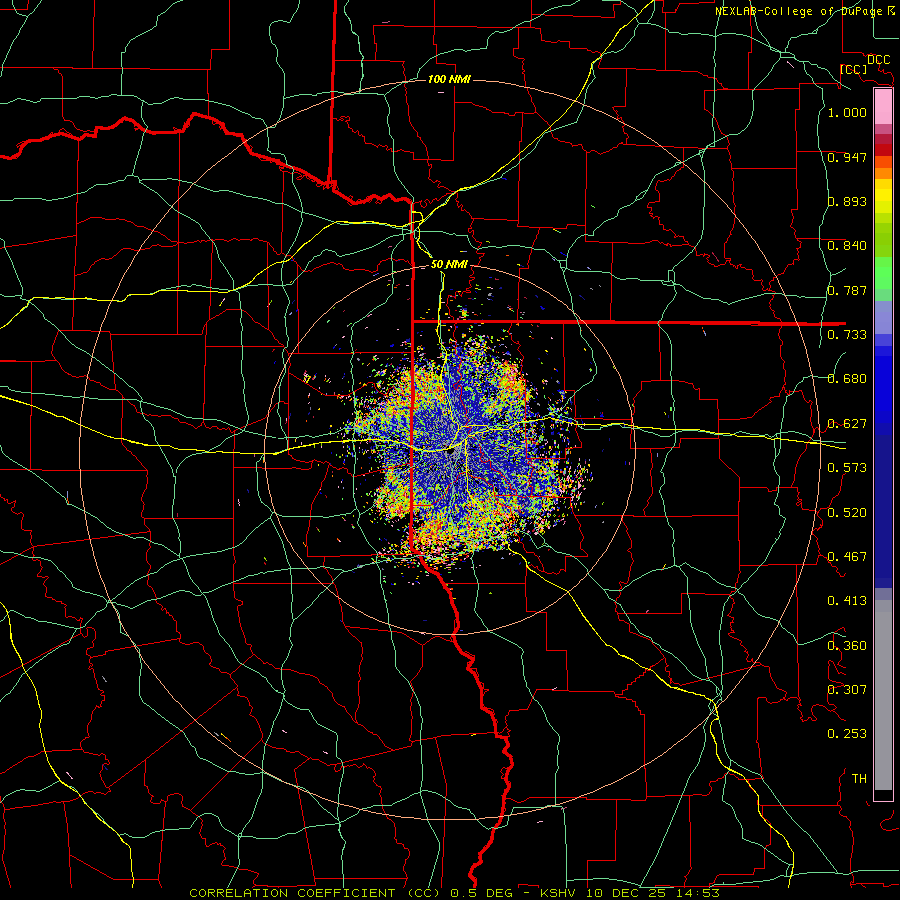The height and width of the screenshot is (900, 900).
Task: Click the 100 NMI range ring label
Action: tap(449, 79)
